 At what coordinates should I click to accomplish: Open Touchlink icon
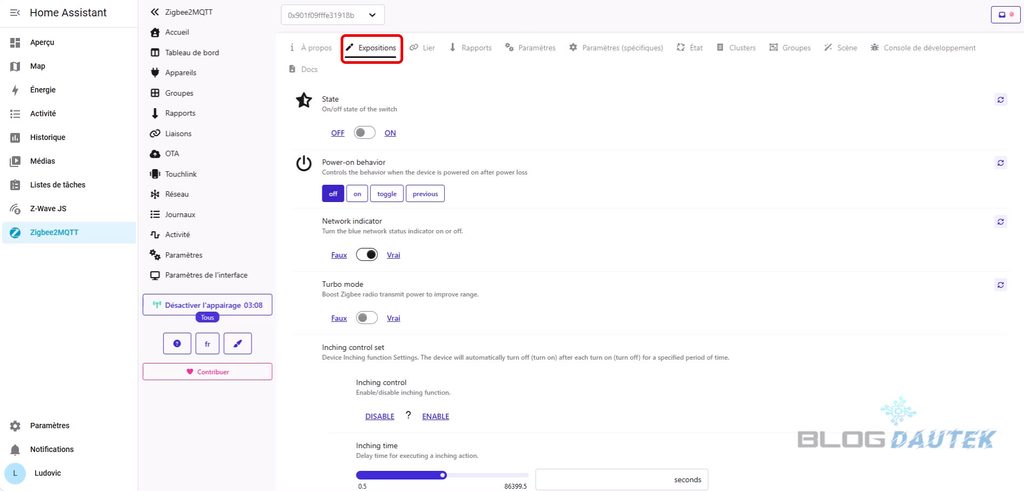pyautogui.click(x=155, y=174)
